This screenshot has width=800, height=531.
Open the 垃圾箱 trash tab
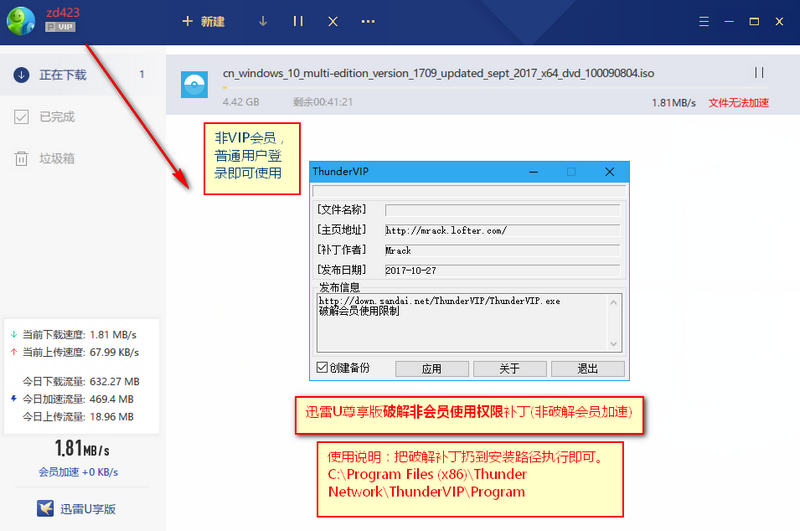[x=56, y=158]
